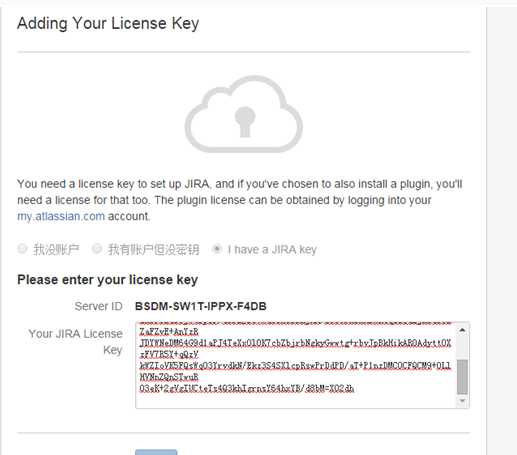The height and width of the screenshot is (455, 517).
Task: Click the license text line starting JDYWNeDM64
Action: pyautogui.click(x=295, y=343)
